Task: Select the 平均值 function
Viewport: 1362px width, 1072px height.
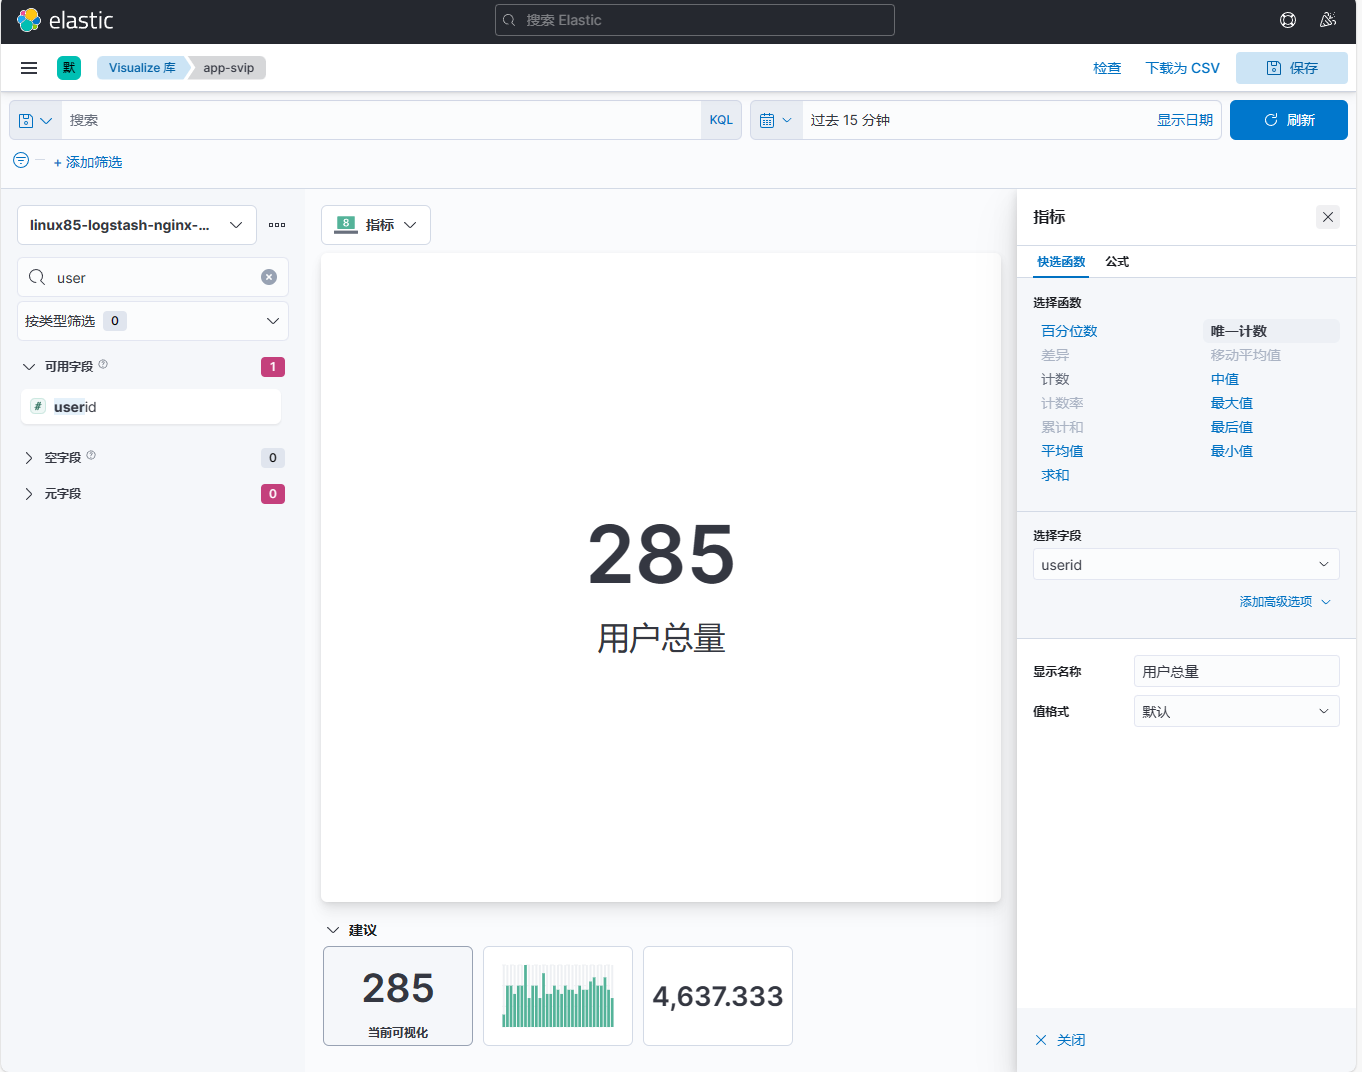Action: coord(1062,451)
